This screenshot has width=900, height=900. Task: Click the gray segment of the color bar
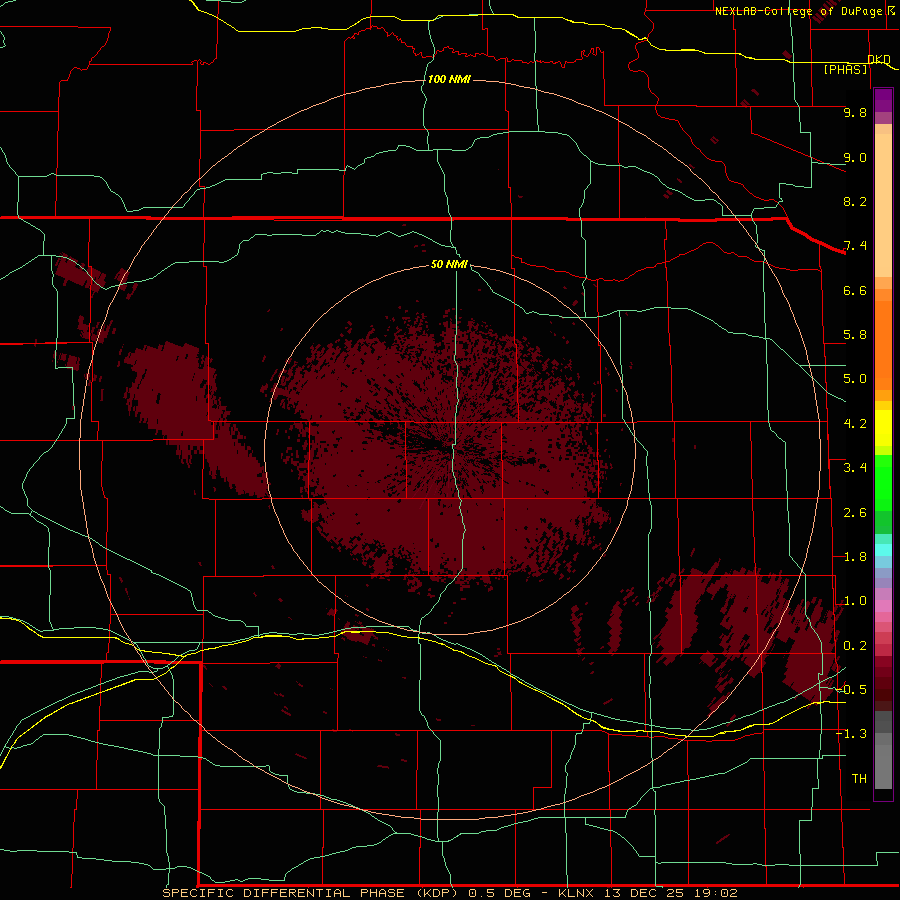coord(883,751)
